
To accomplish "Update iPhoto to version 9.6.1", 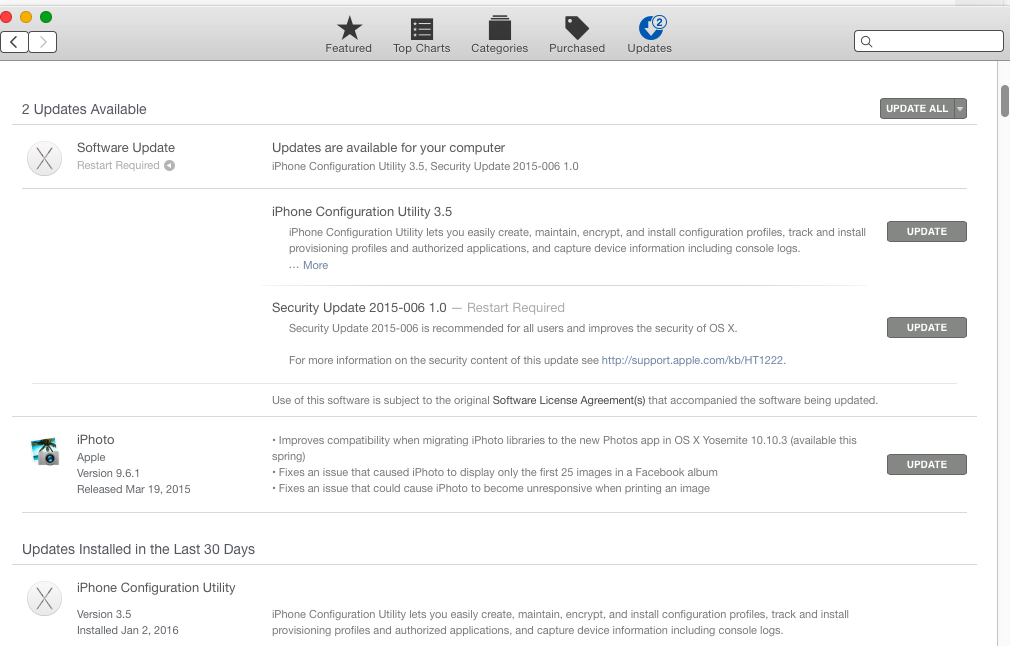I will 927,464.
